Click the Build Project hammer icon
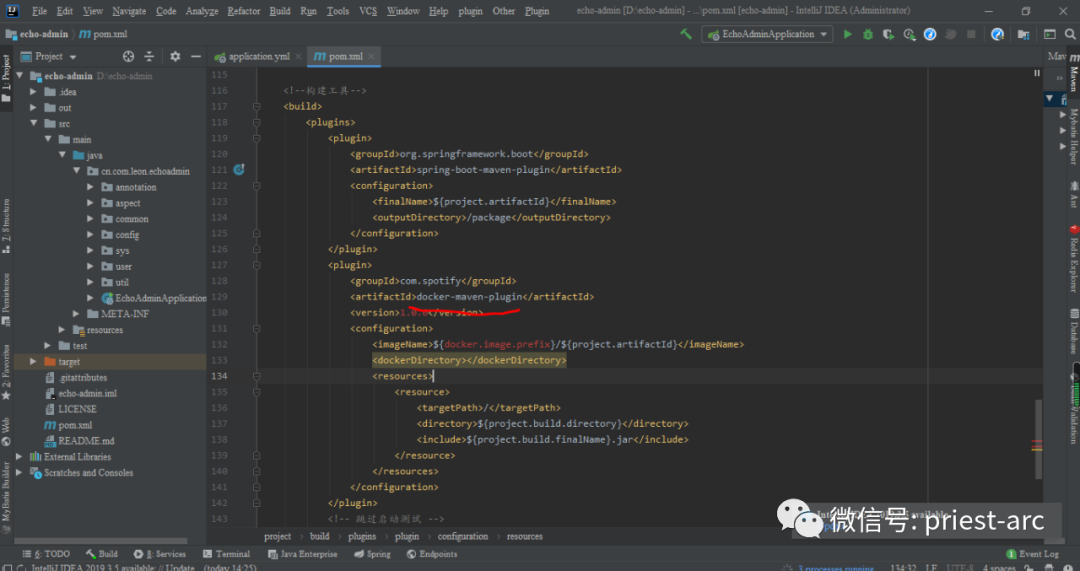 tap(685, 34)
